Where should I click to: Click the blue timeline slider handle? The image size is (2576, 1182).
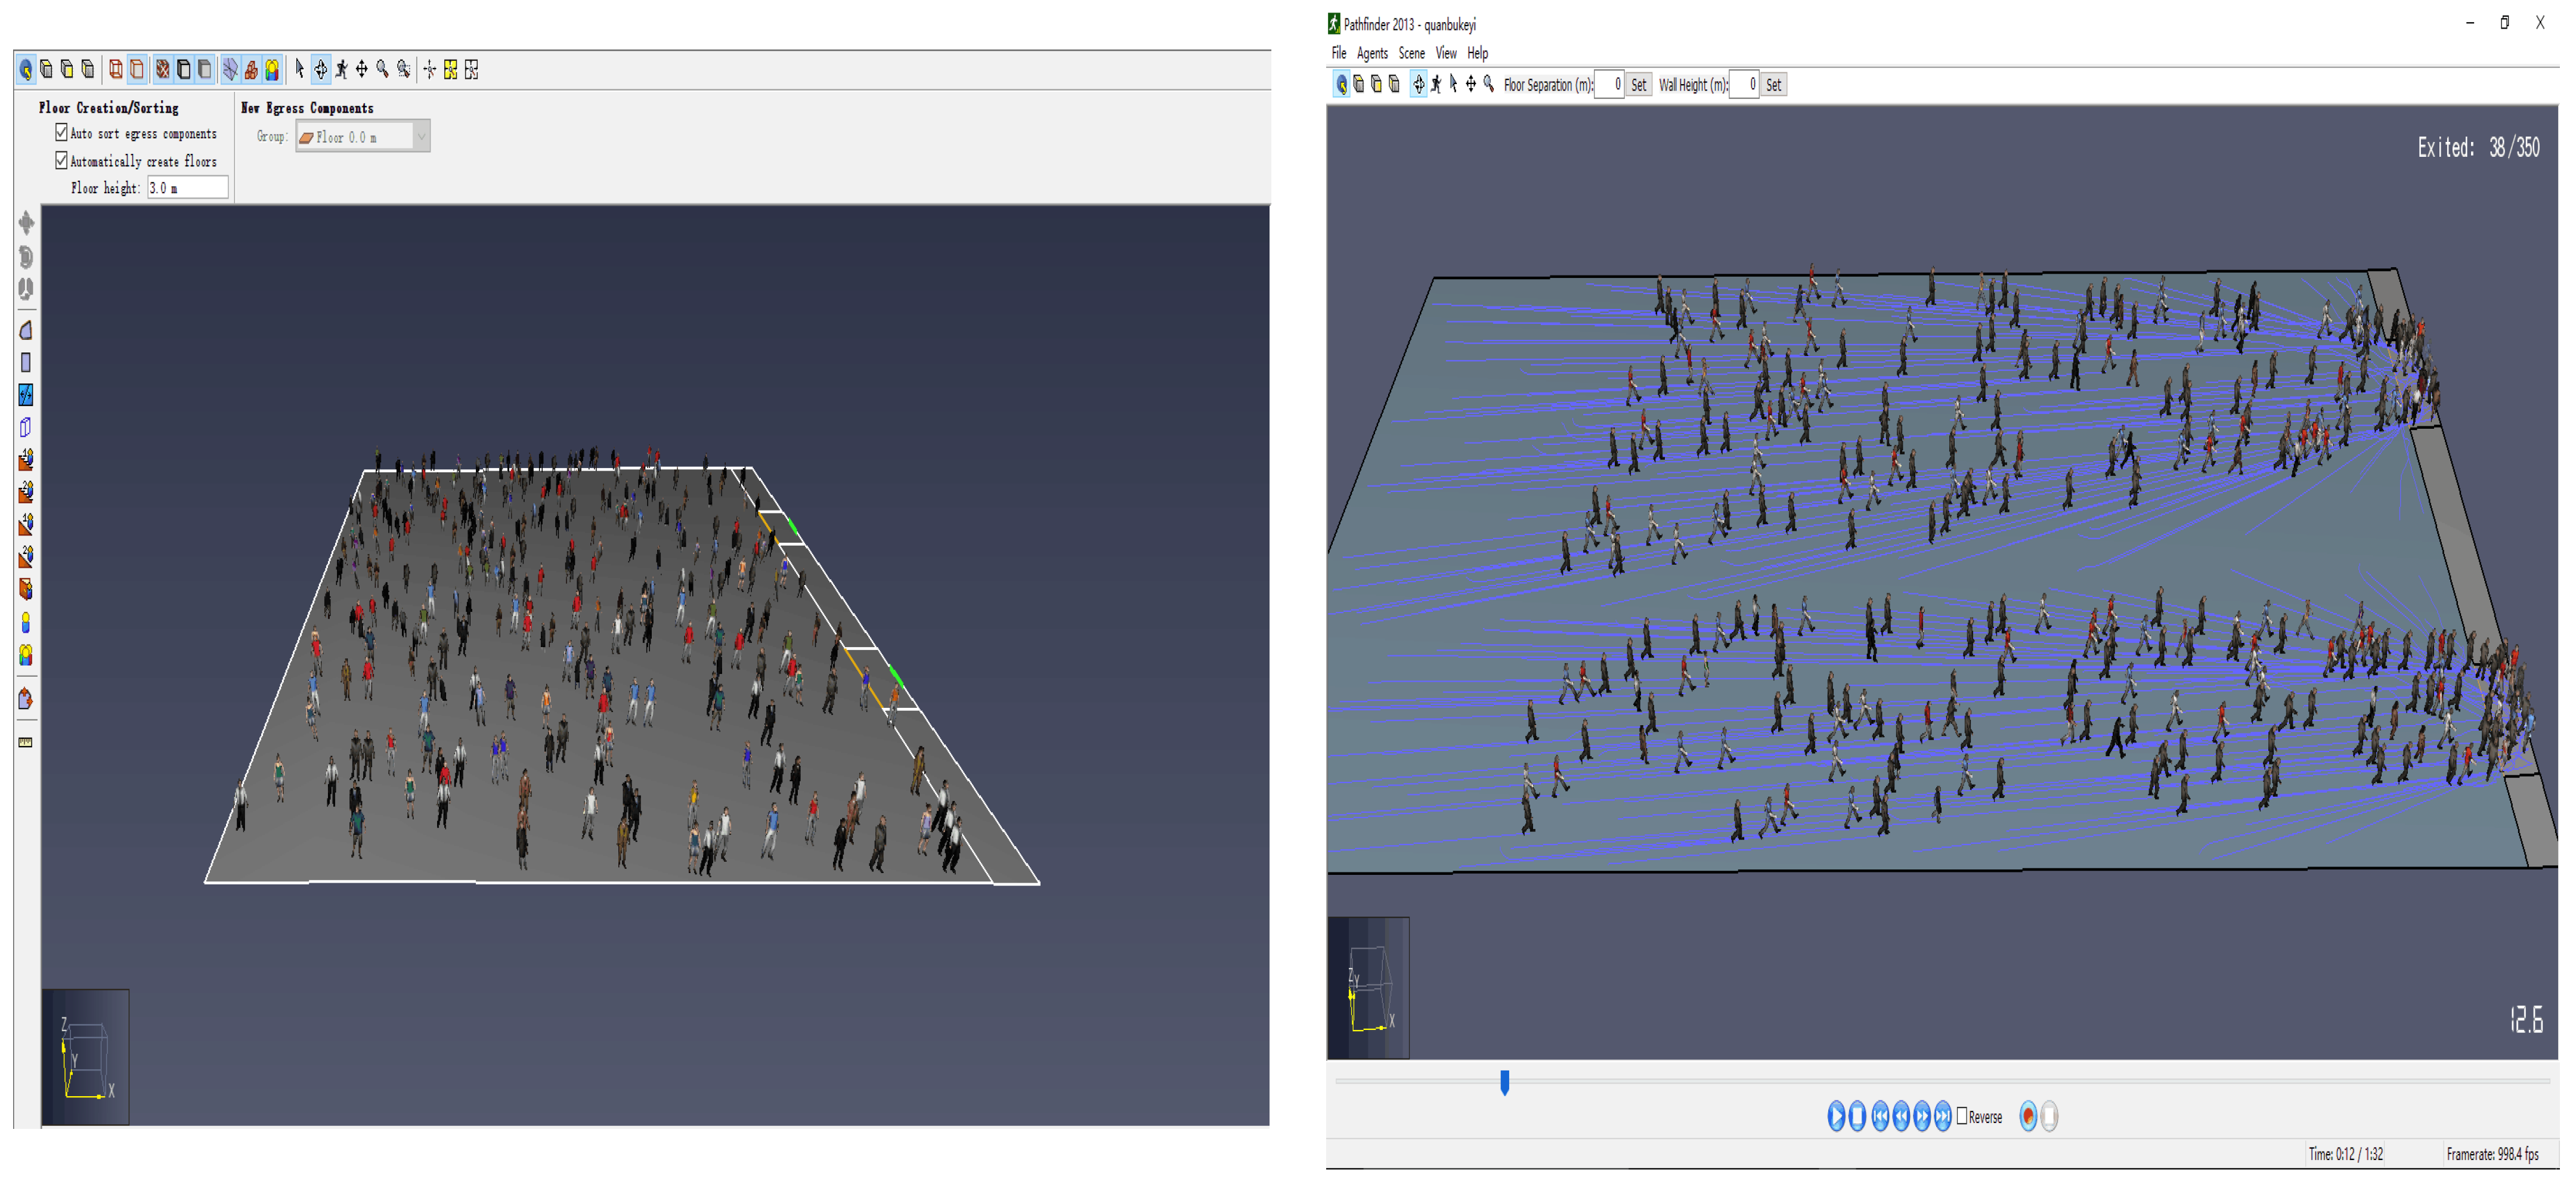1504,1082
